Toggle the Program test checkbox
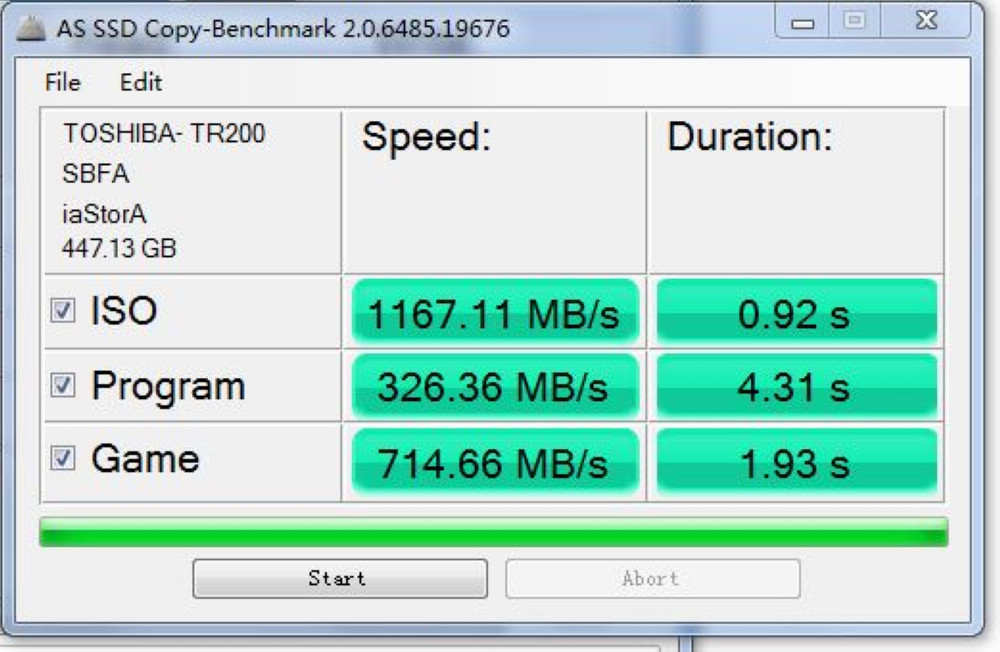 tap(62, 385)
